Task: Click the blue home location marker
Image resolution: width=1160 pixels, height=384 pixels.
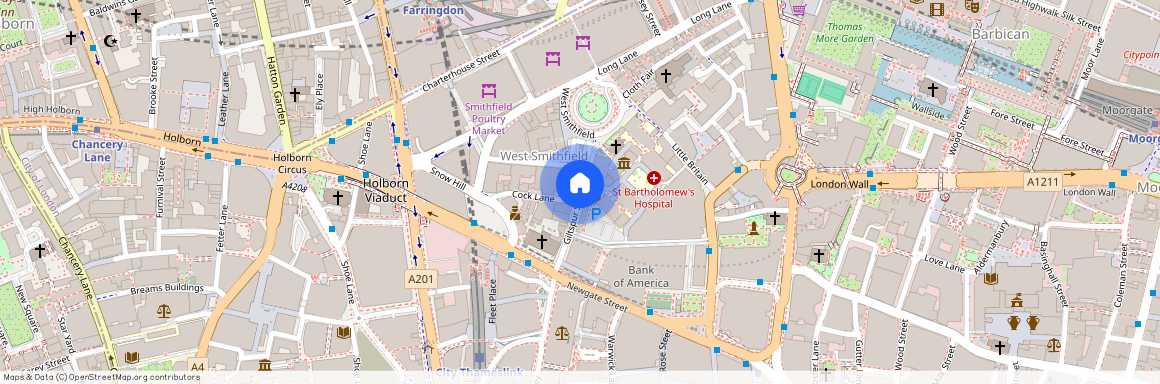Action: (580, 184)
